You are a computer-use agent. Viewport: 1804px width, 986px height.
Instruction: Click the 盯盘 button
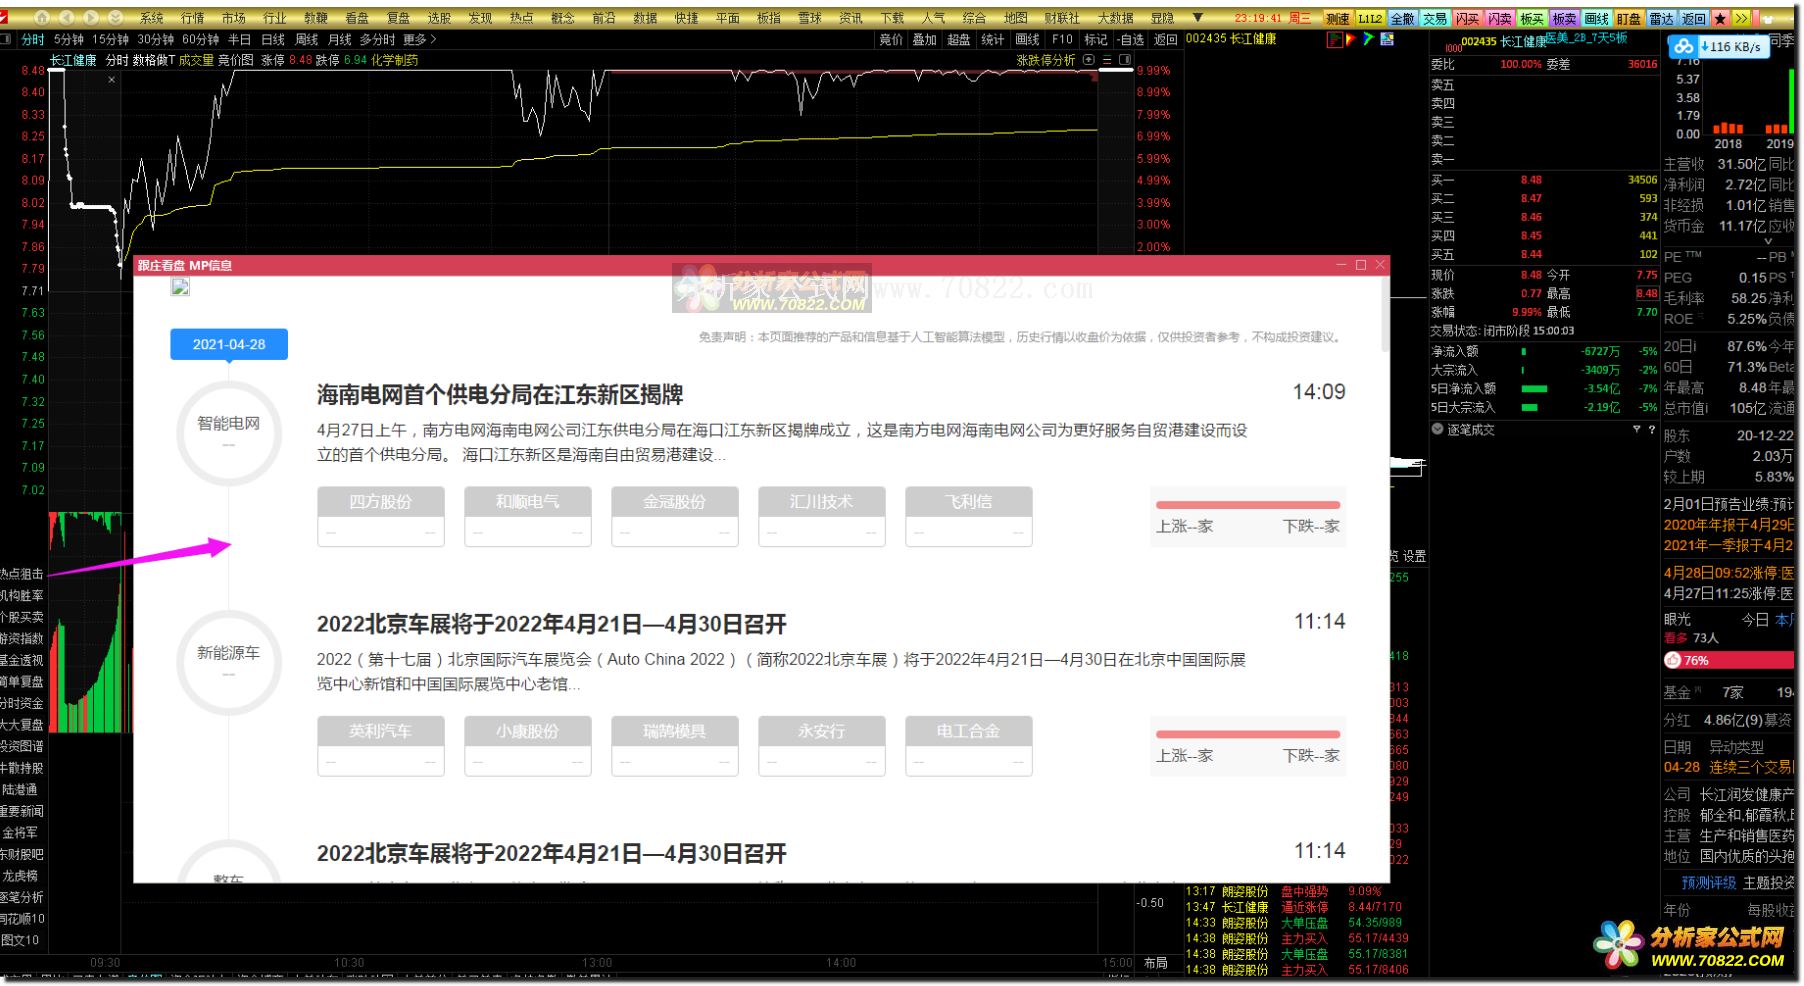[1629, 18]
